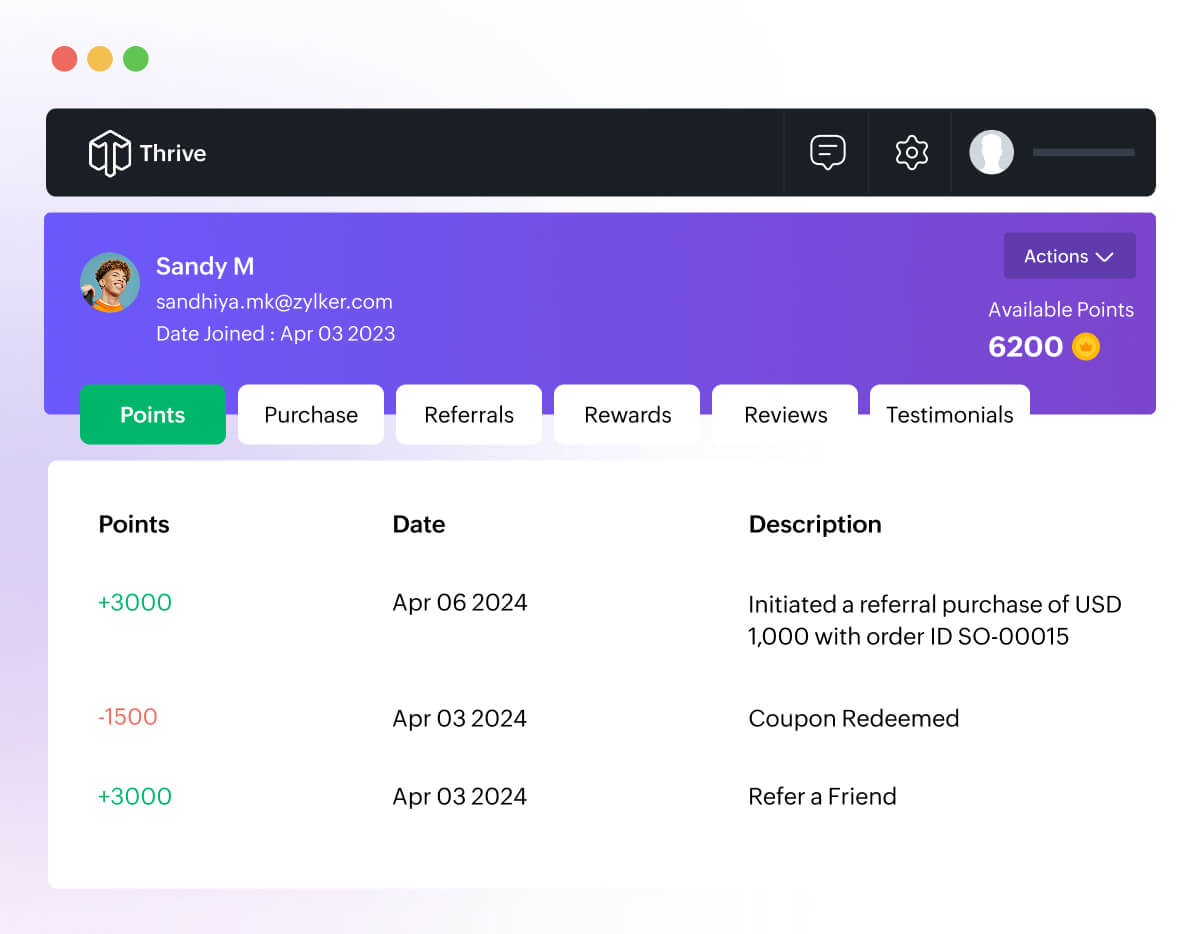
Task: Sort by the Date column header
Action: tap(419, 525)
